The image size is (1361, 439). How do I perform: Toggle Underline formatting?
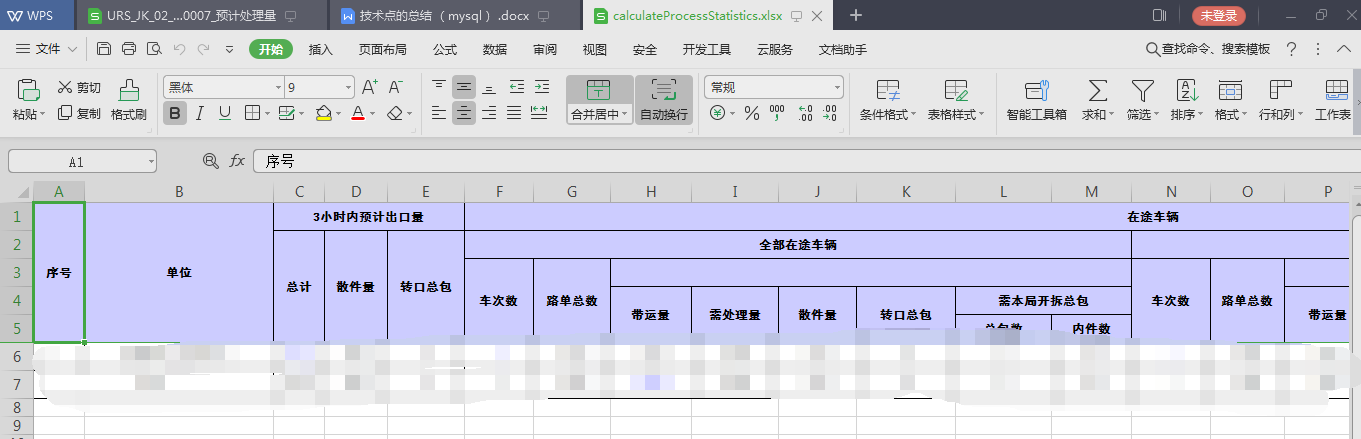pyautogui.click(x=224, y=113)
